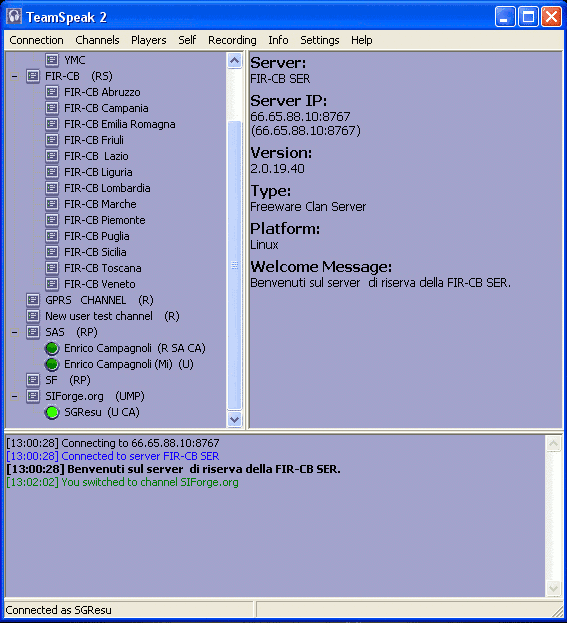The image size is (567, 623).
Task: Click the window resize grip corner
Action: [x=558, y=611]
